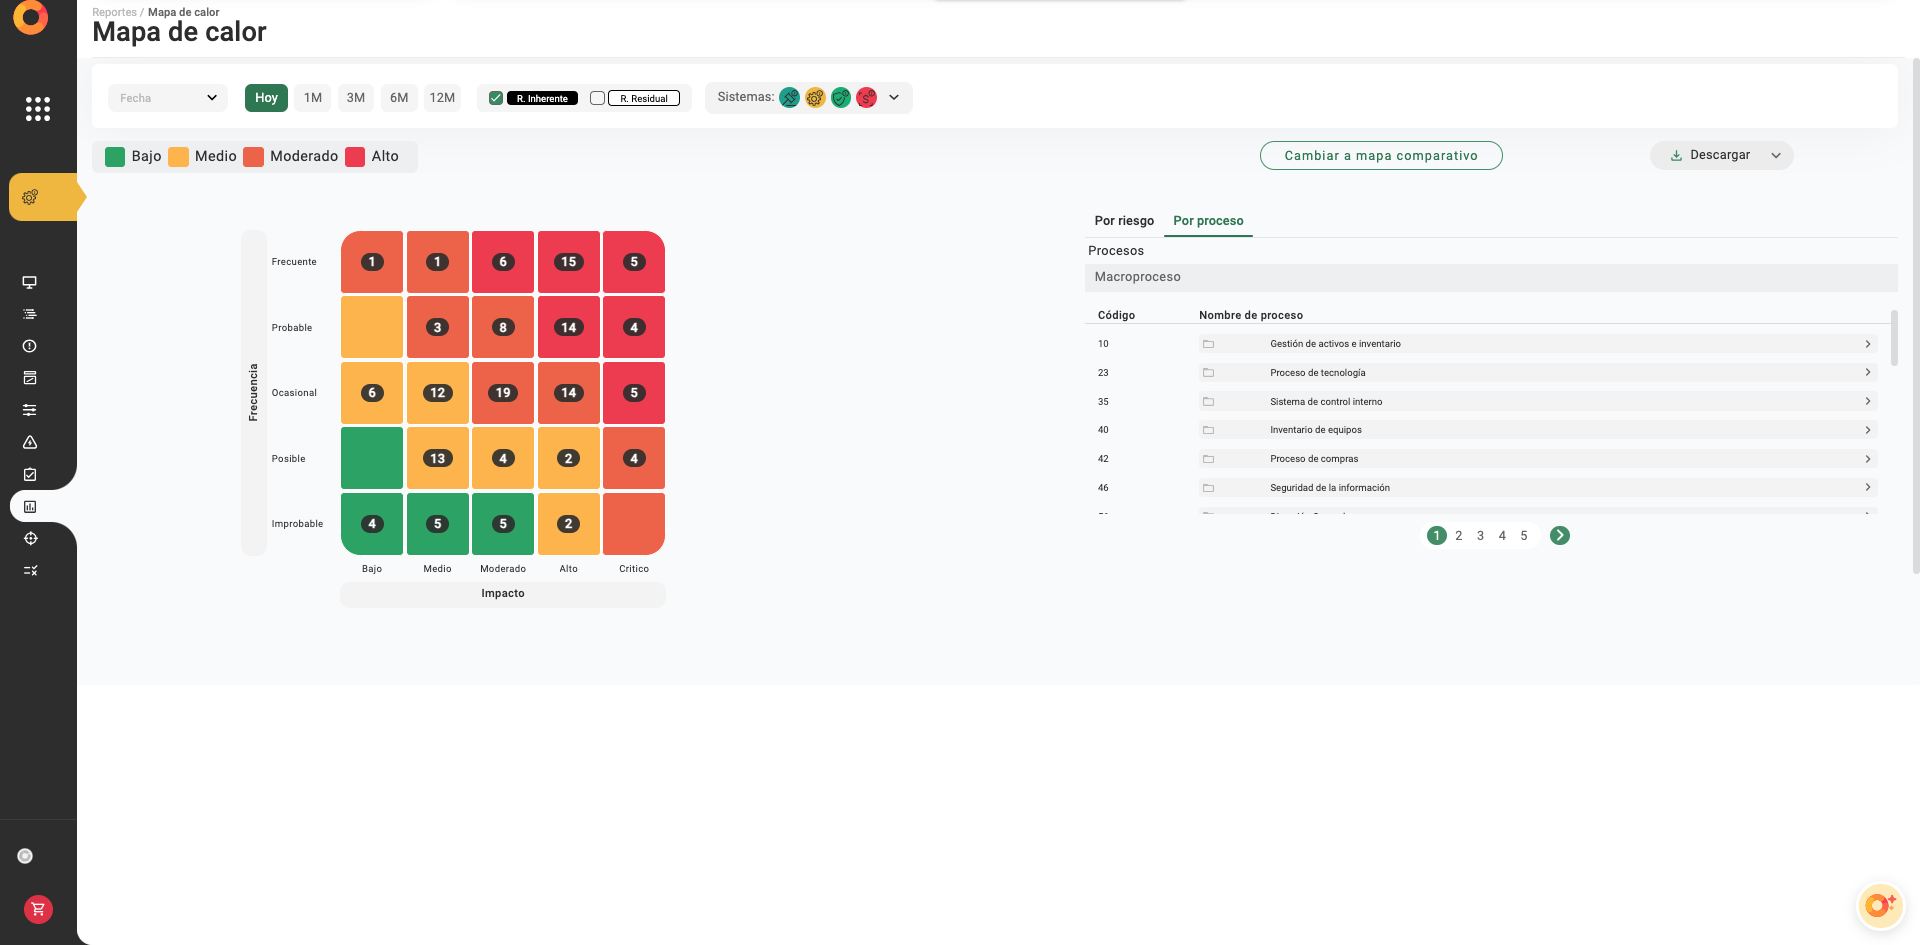Screen dimensions: 1920x945
Task: Uncheck the R. Inherente checkbox
Action: coord(496,98)
